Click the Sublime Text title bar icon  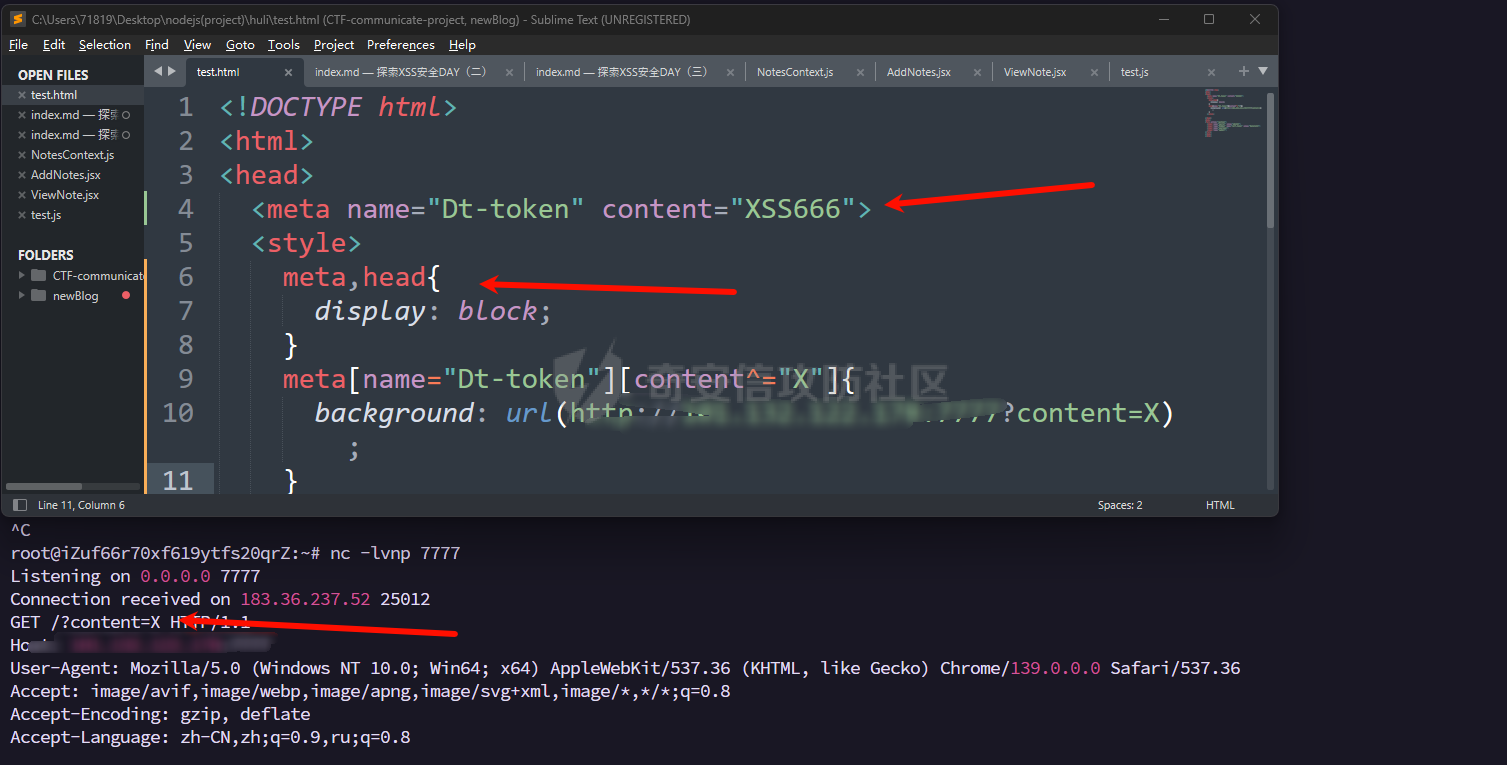coord(18,19)
